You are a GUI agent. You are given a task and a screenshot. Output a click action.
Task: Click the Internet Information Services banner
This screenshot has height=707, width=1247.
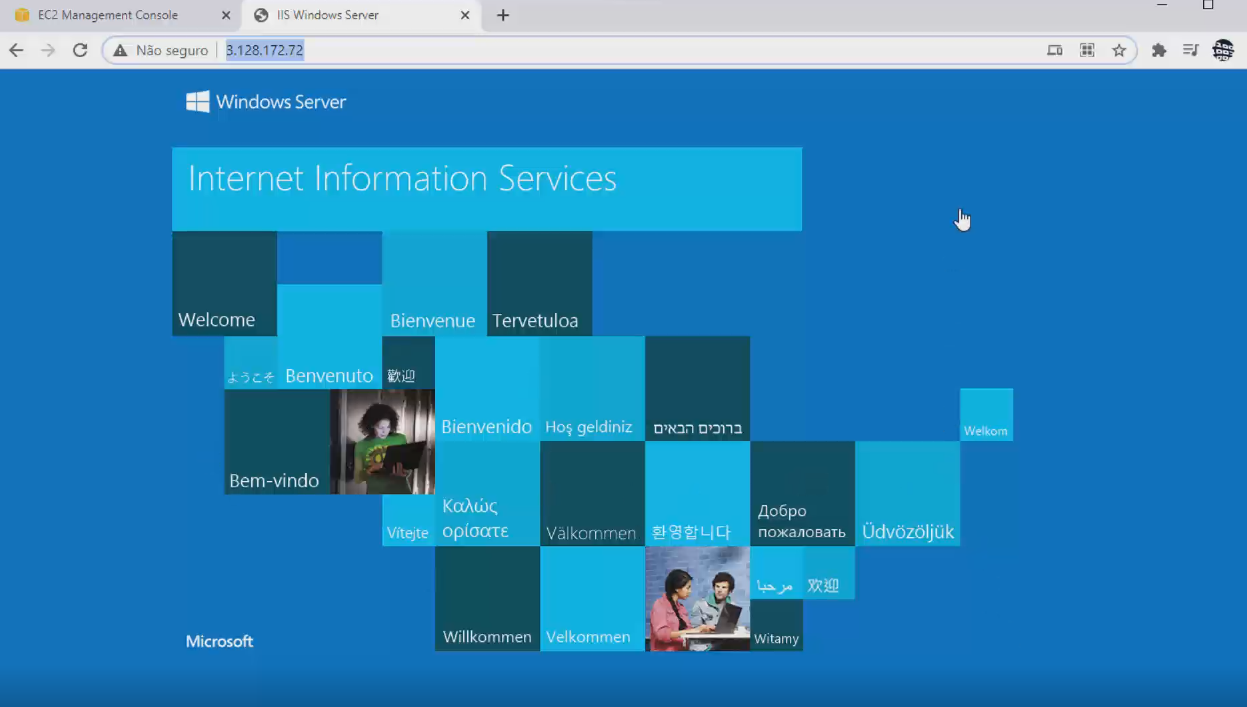(487, 189)
